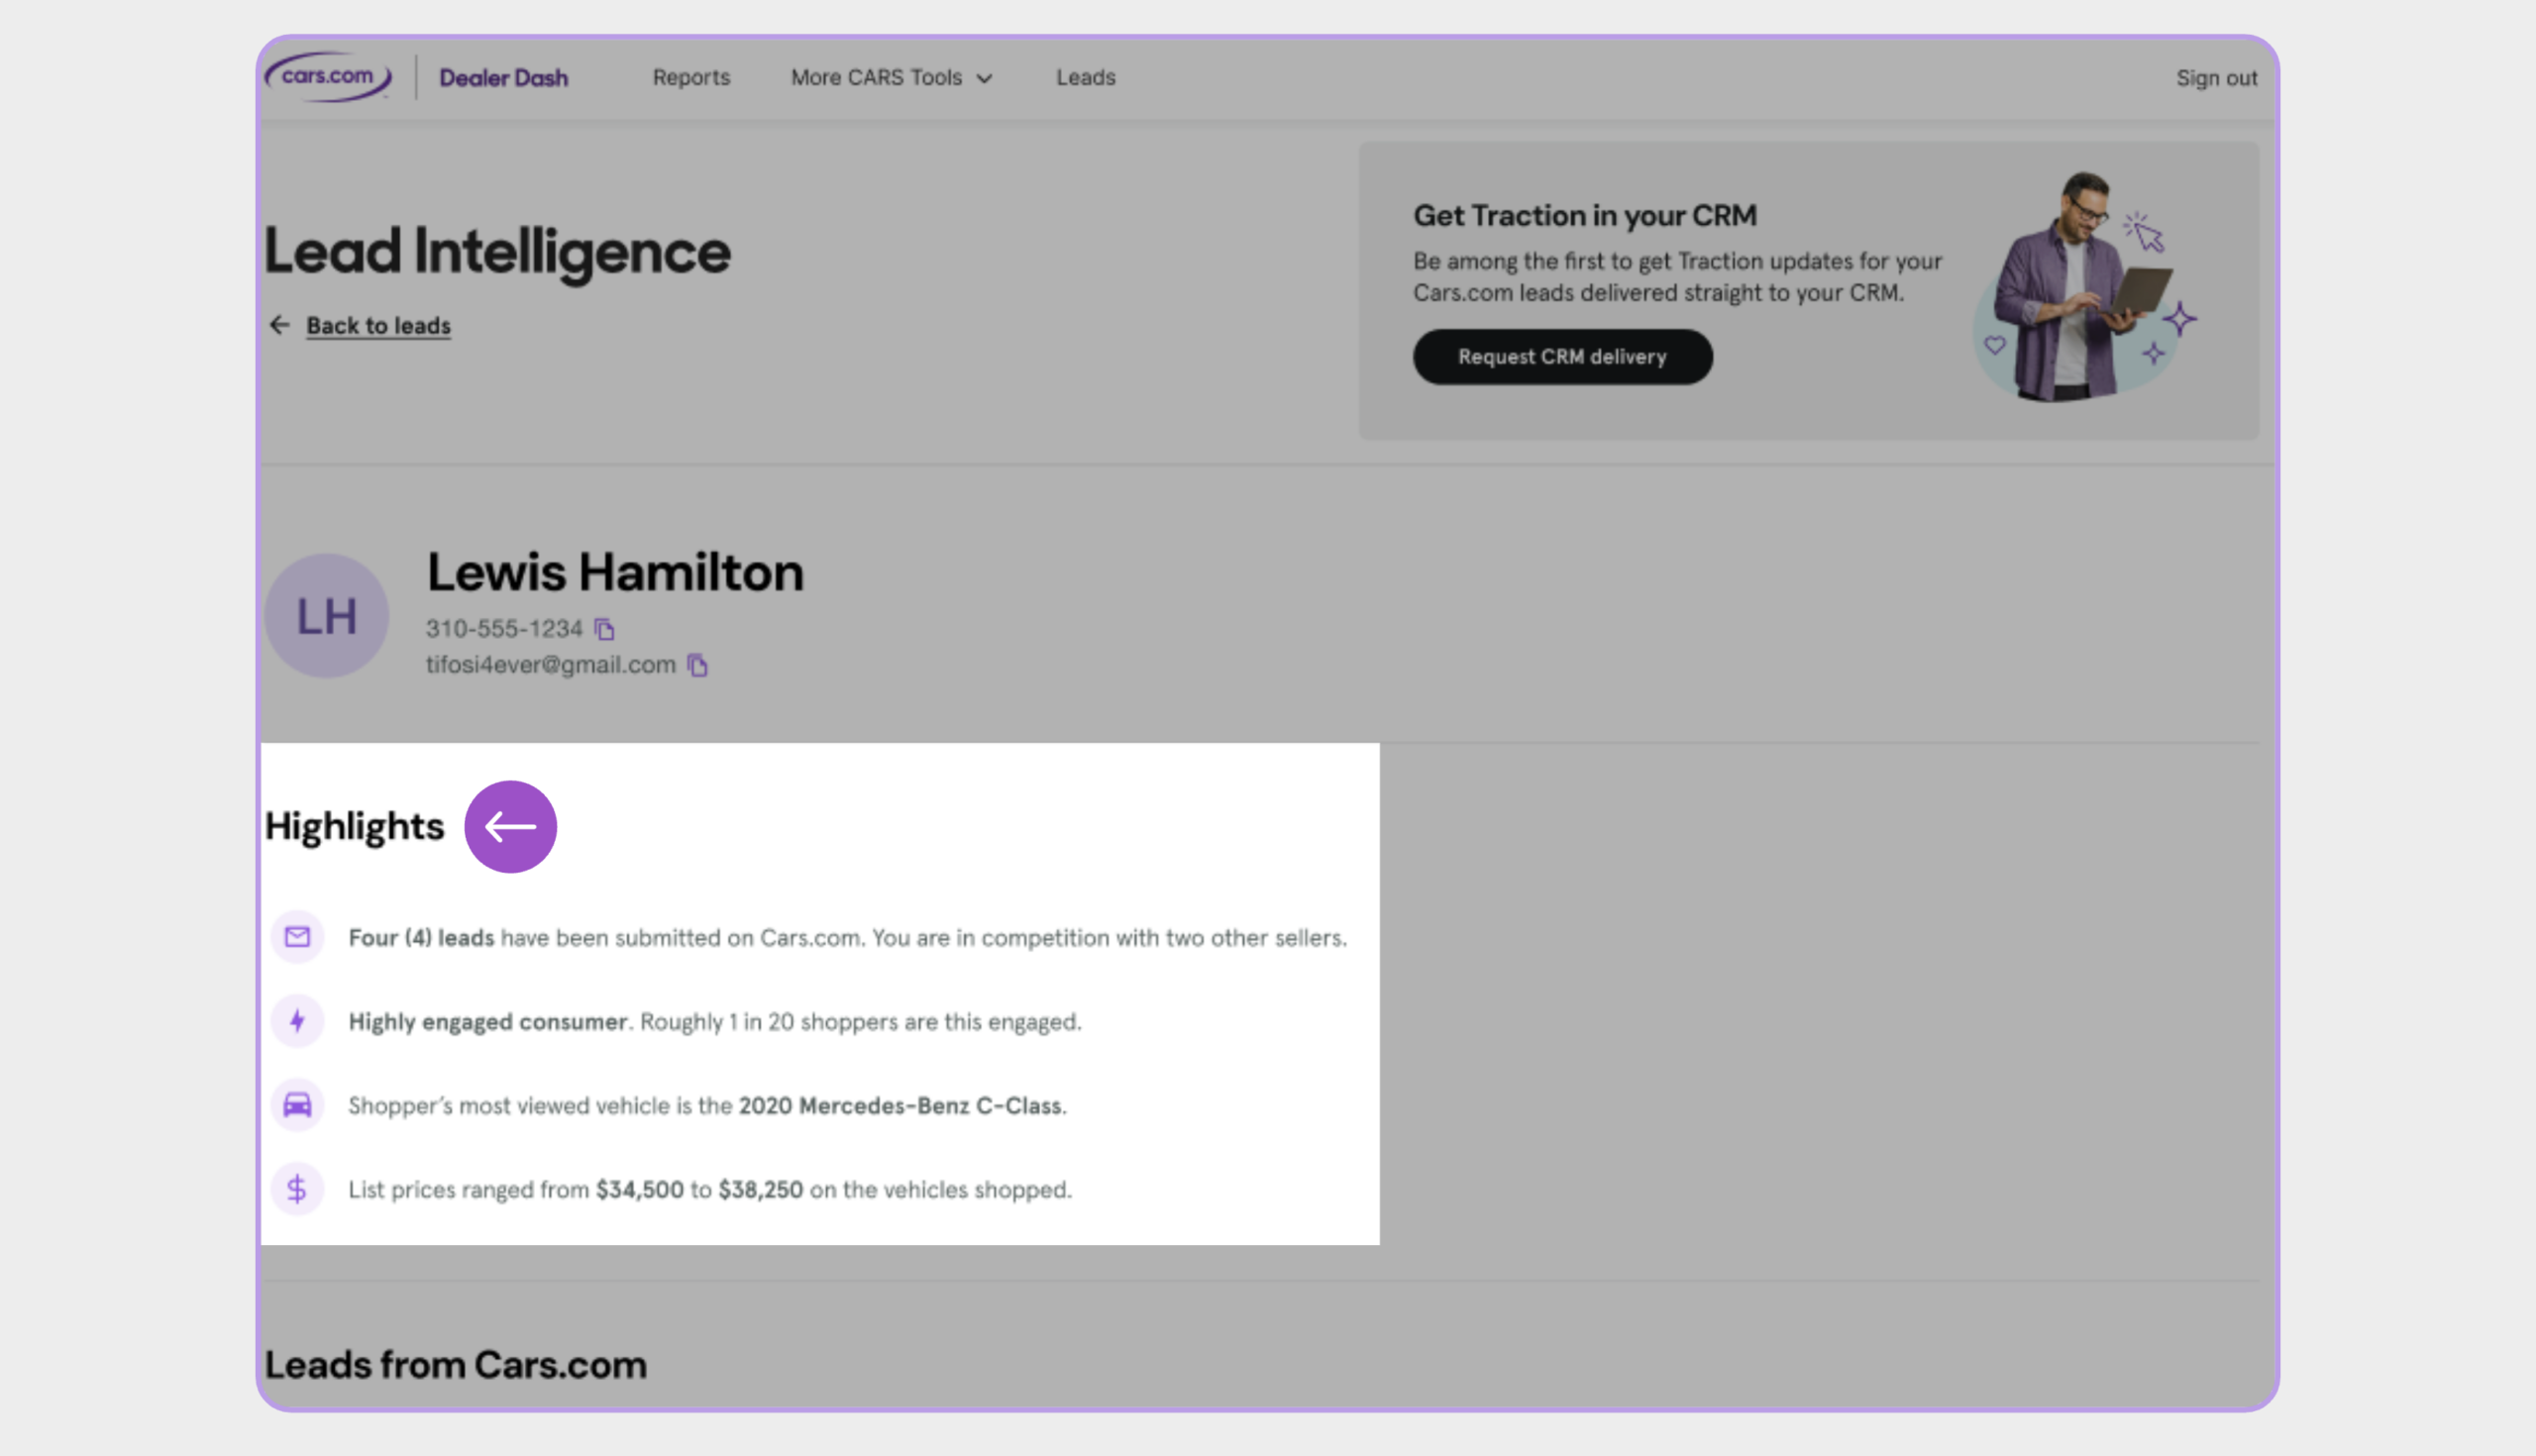The height and width of the screenshot is (1456, 2536).
Task: Click Request CRM delivery button
Action: (1562, 357)
